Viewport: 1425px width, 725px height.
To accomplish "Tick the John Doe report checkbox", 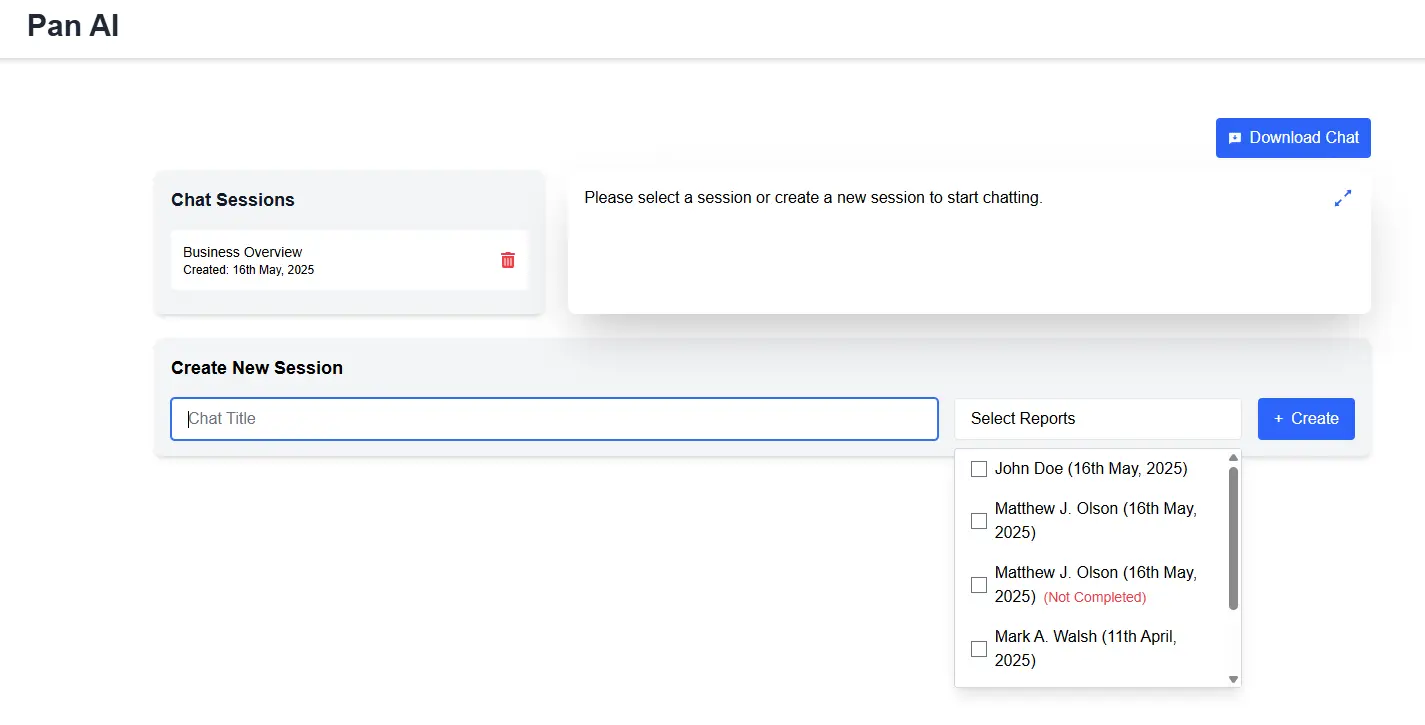I will 979,469.
